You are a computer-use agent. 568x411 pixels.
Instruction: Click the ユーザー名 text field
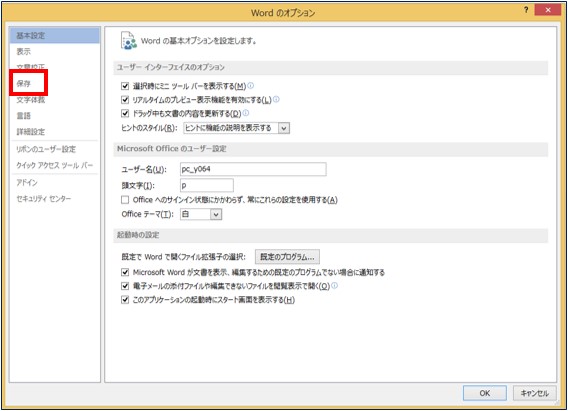pos(253,169)
